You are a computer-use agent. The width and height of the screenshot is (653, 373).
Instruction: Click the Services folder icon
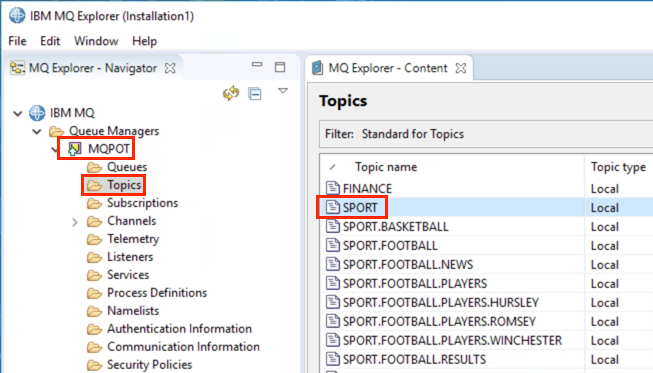(95, 275)
